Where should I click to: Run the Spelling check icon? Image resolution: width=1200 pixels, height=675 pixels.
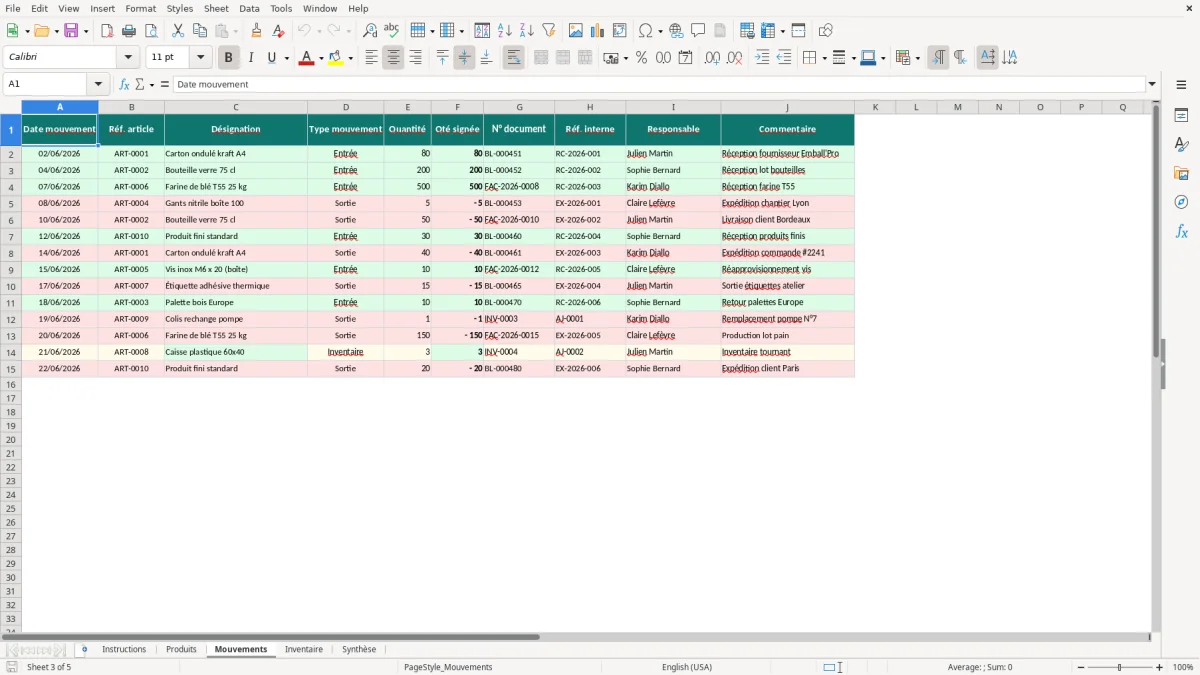pyautogui.click(x=392, y=31)
